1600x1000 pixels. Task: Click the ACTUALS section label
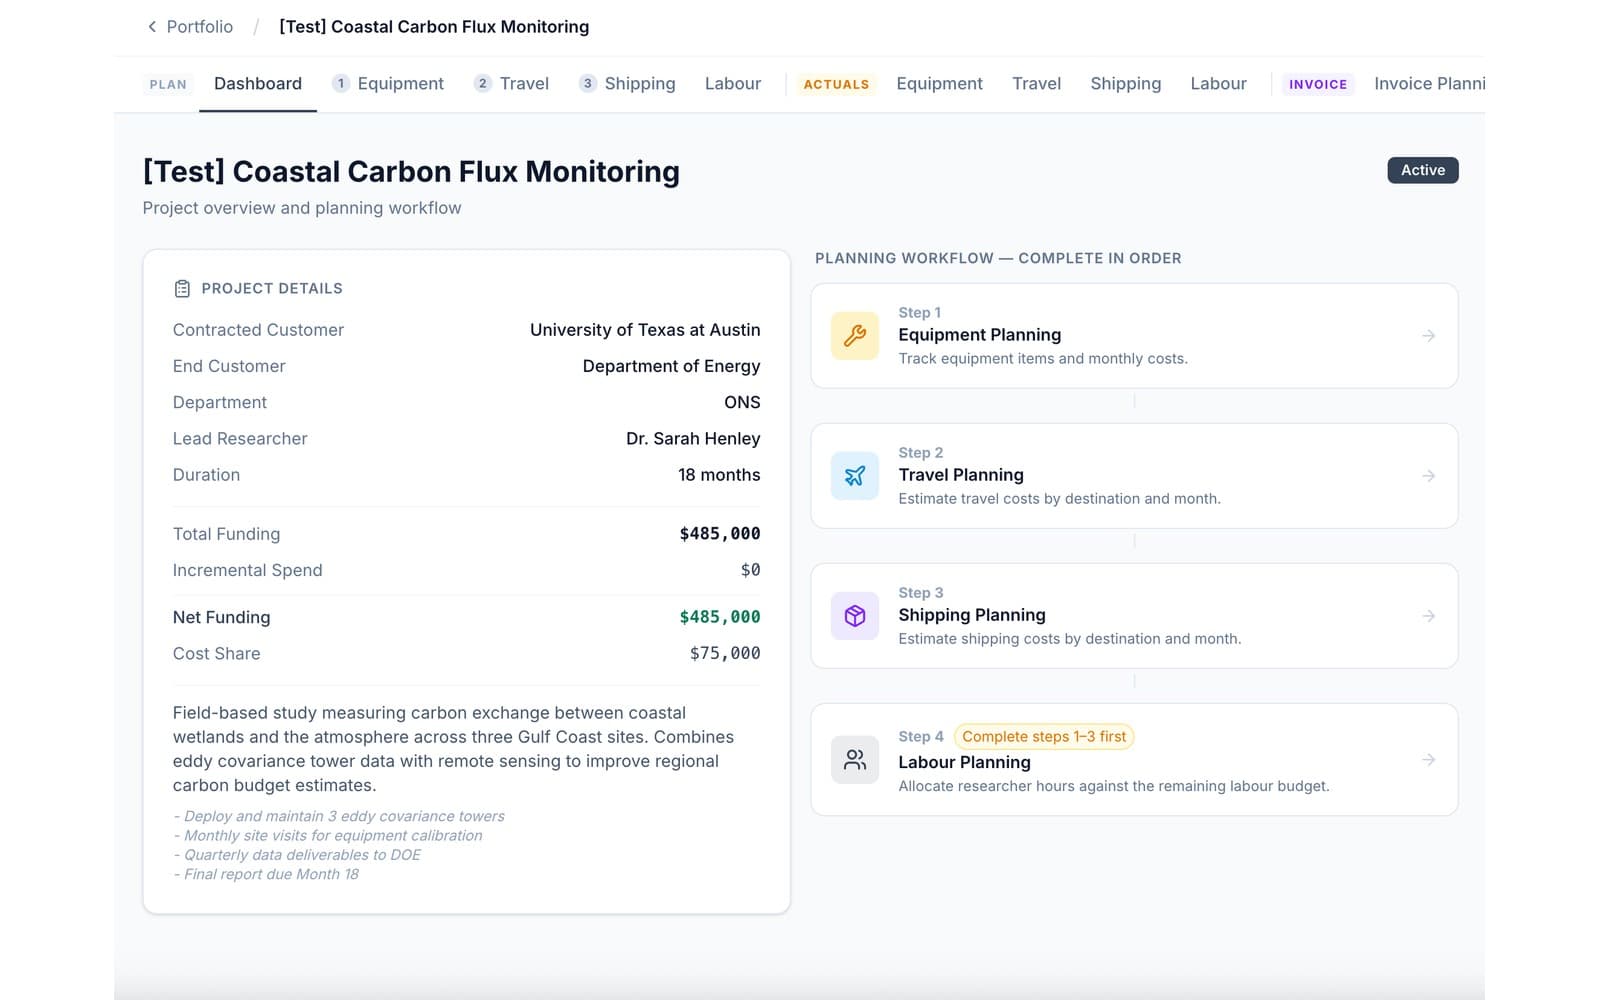point(836,85)
